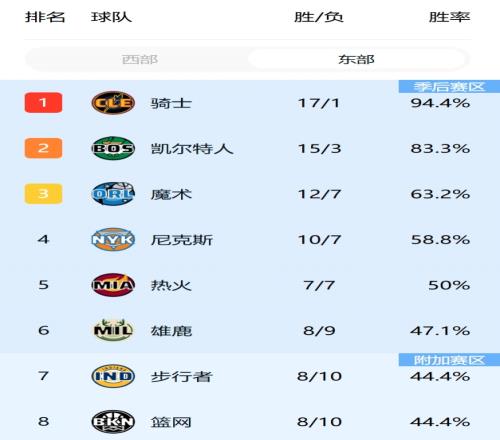Open the Milwaukee MIL team logo
This screenshot has width=500, height=440.
pyautogui.click(x=113, y=330)
